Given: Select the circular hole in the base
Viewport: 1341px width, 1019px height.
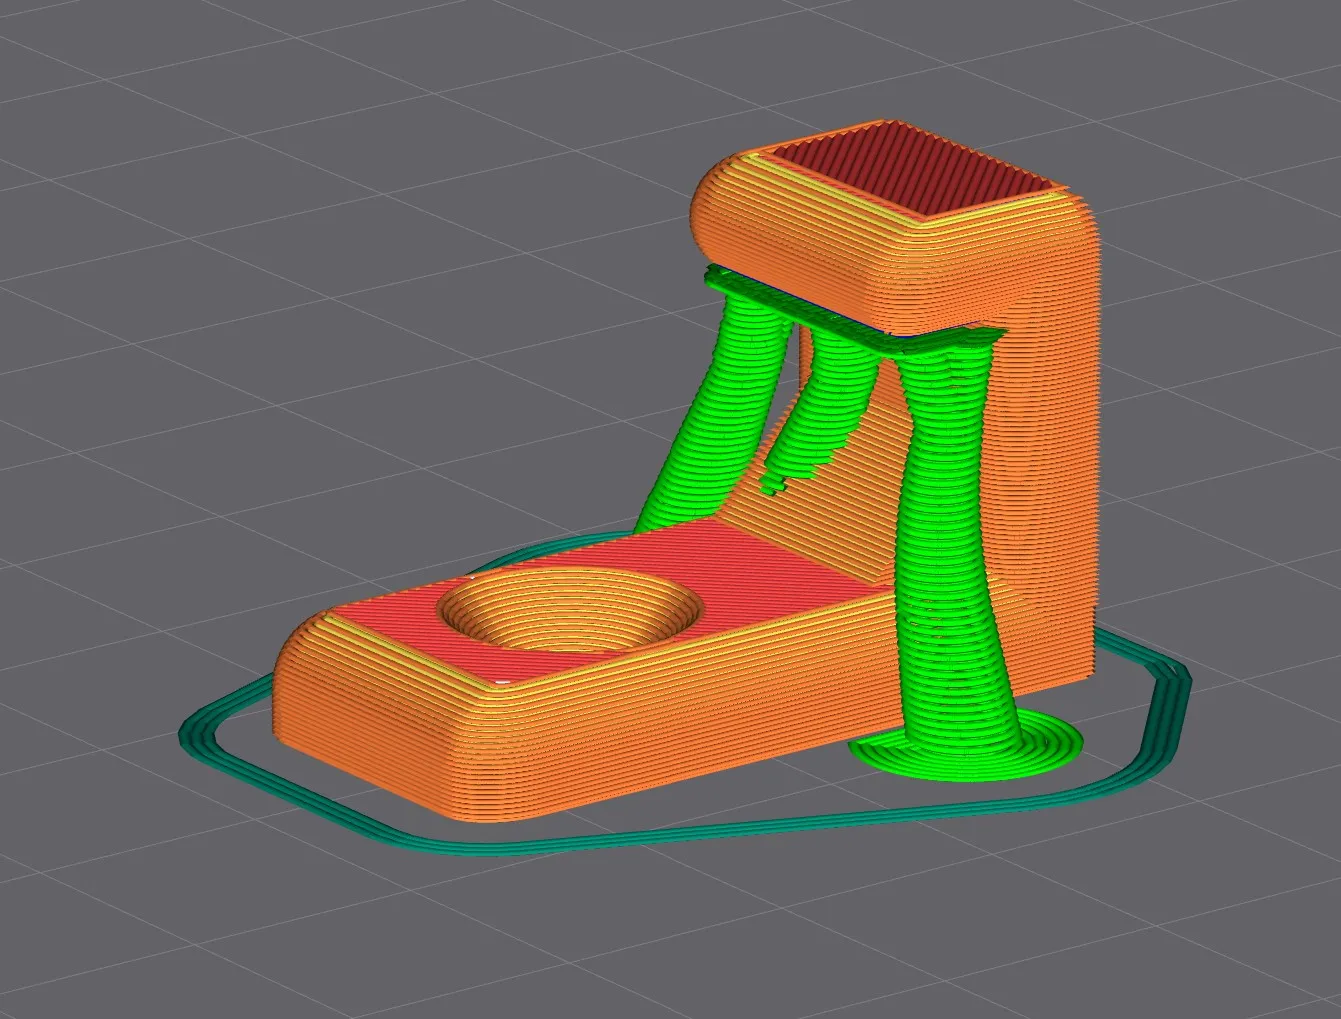Looking at the screenshot, I should [568, 610].
